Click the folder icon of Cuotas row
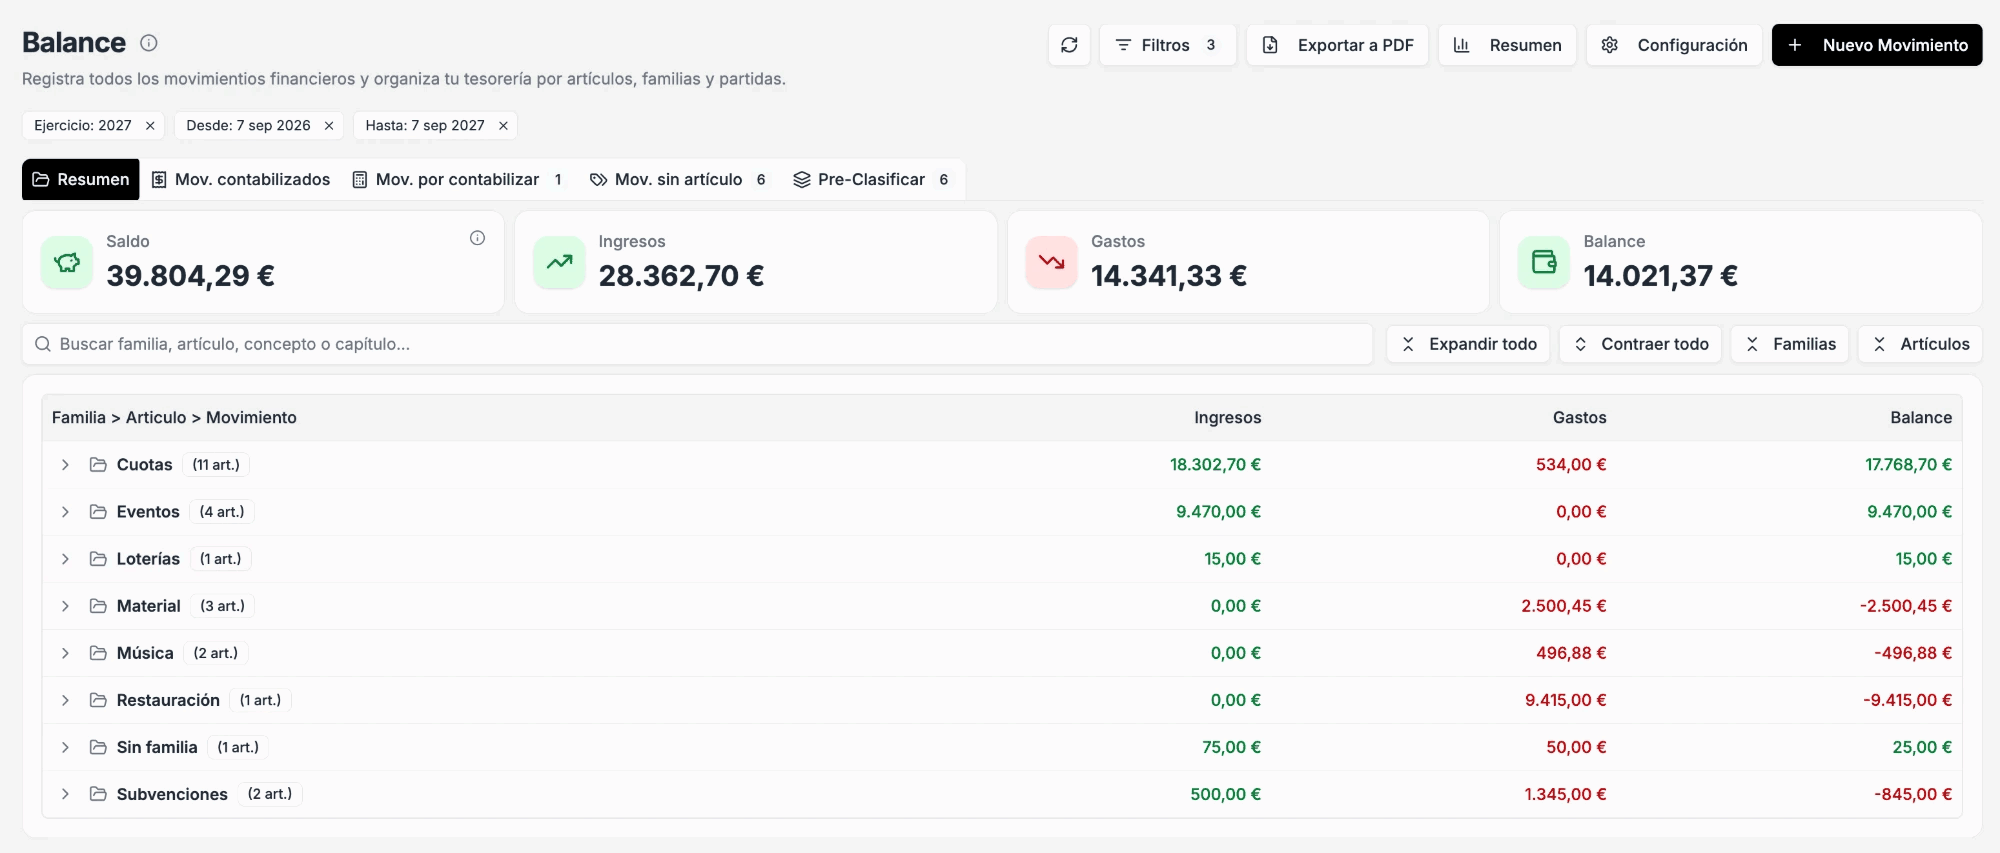 98,465
